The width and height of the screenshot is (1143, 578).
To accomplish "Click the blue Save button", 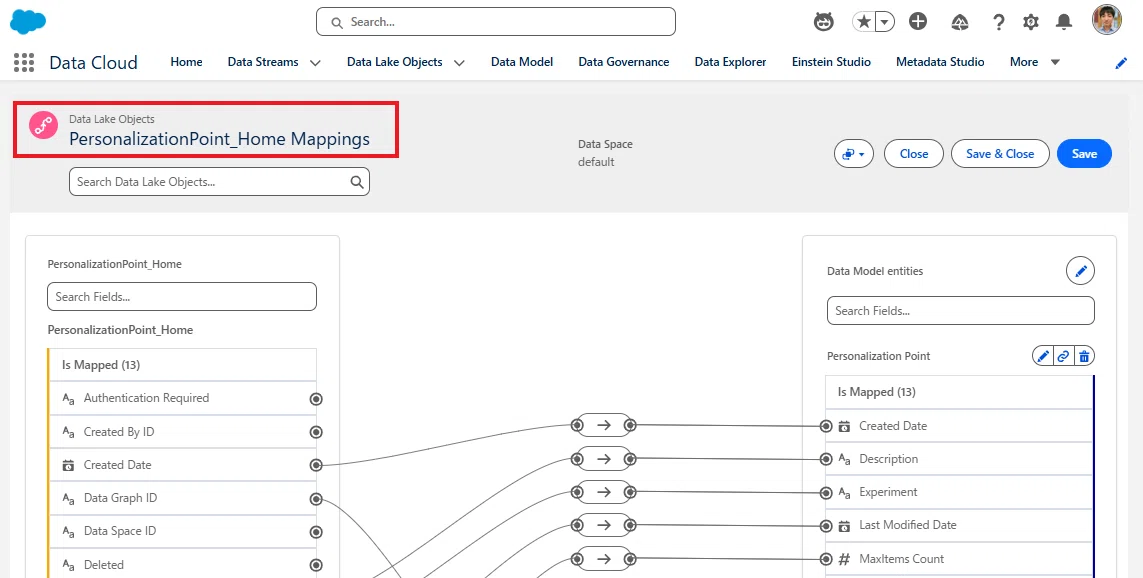I will [x=1084, y=154].
